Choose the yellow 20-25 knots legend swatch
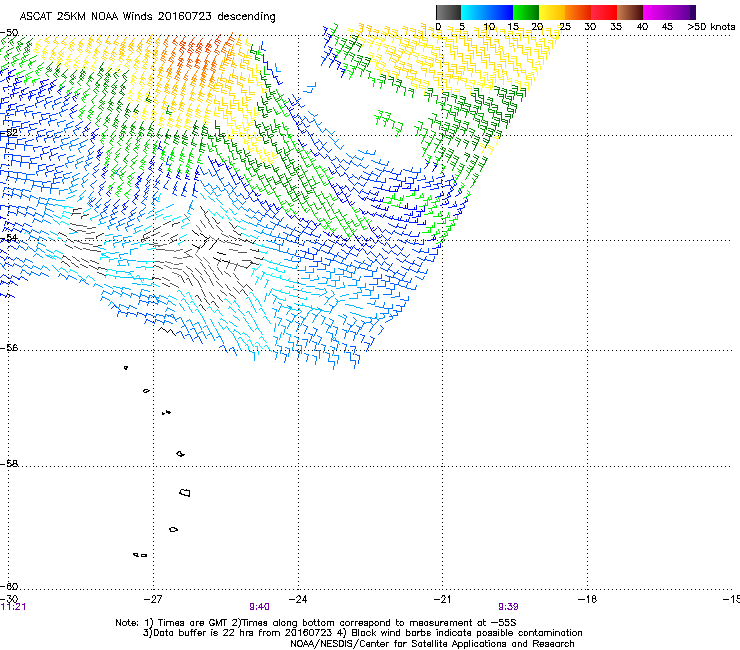740x650 pixels. 552,12
